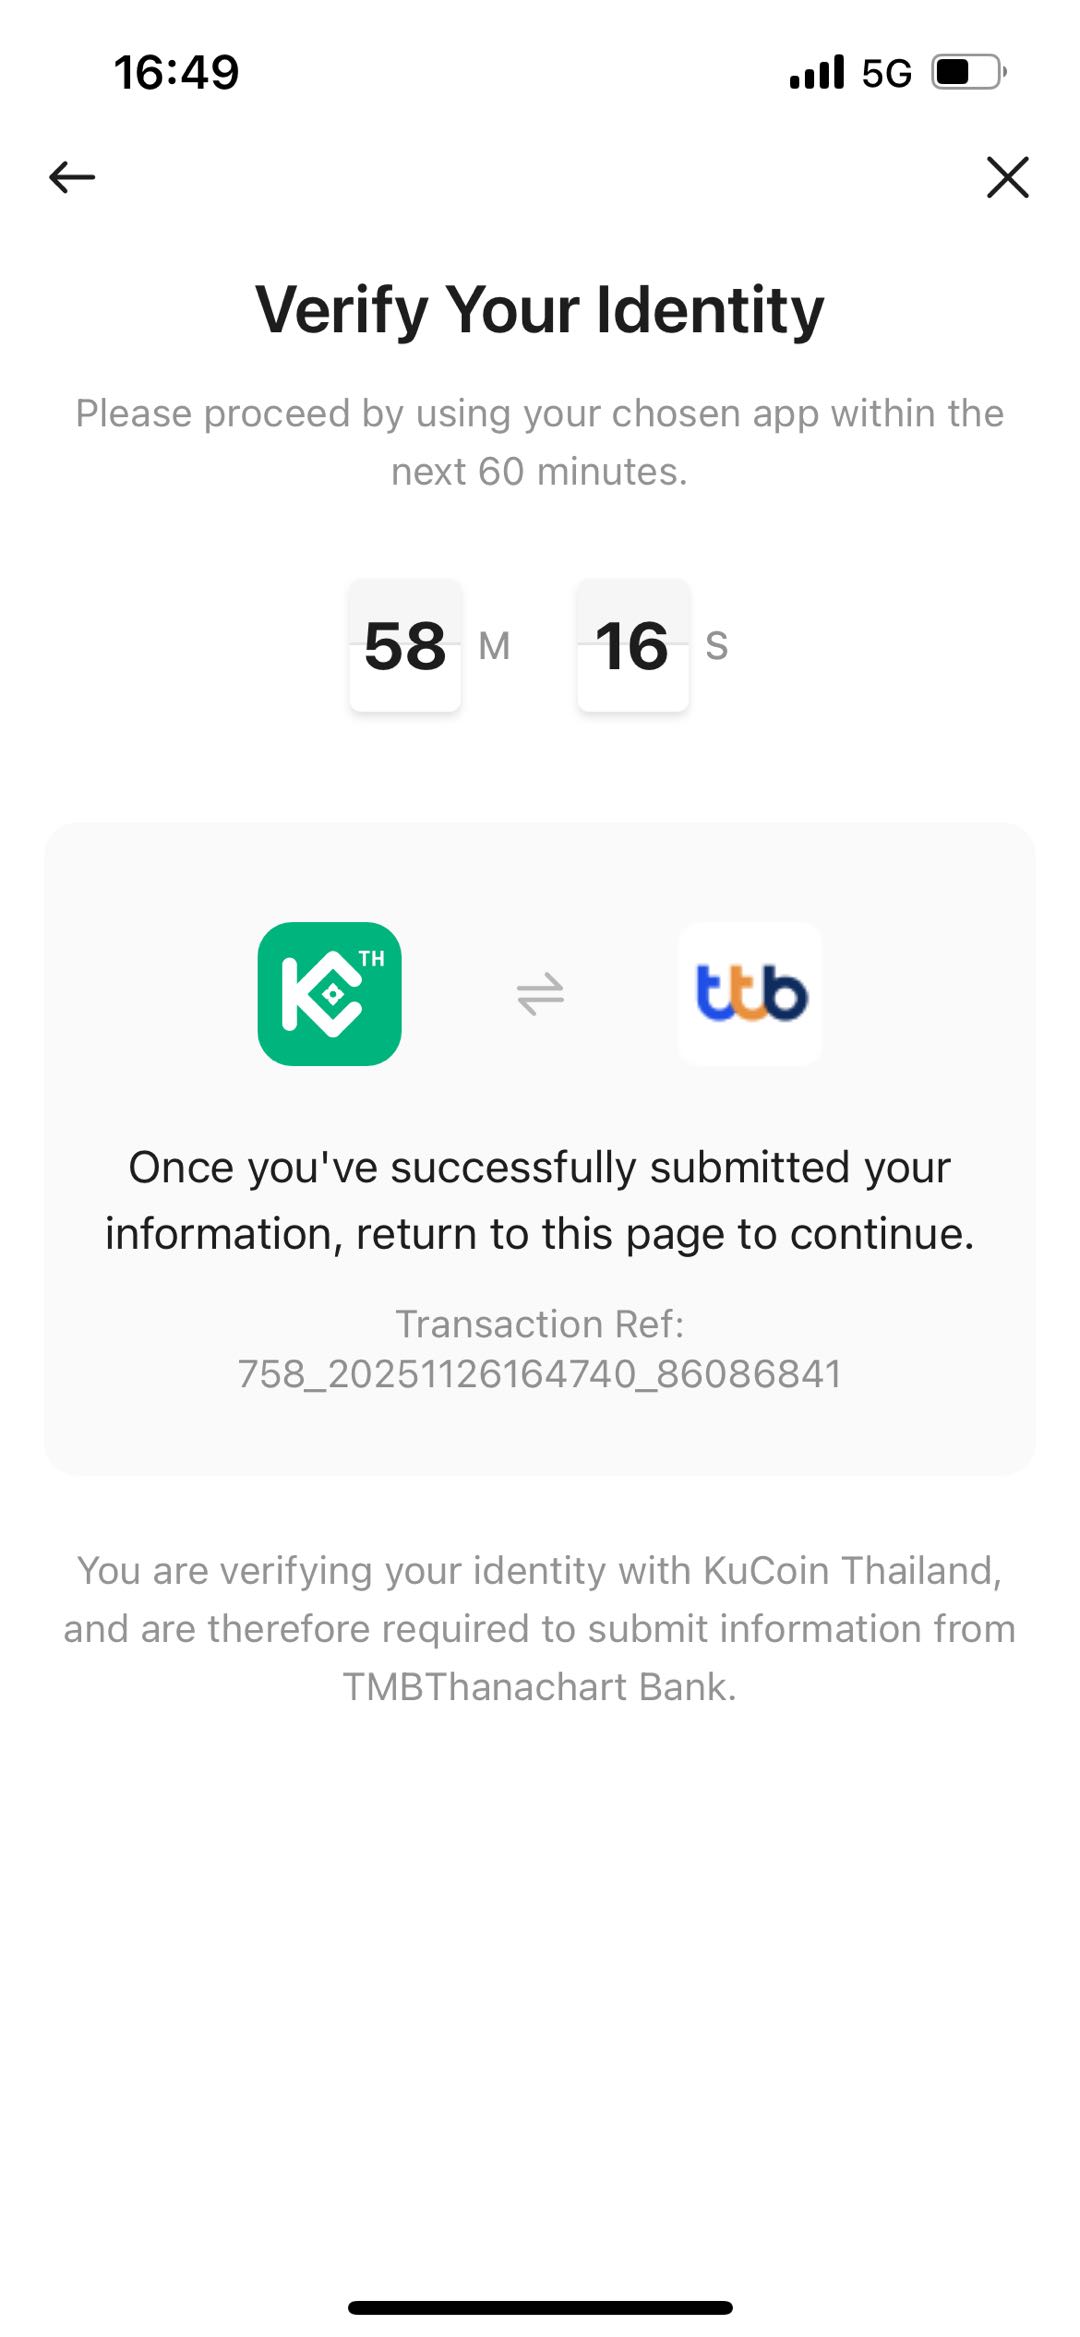Tap the home indicator bar
This screenshot has width=1080, height=2337.
click(540, 2307)
